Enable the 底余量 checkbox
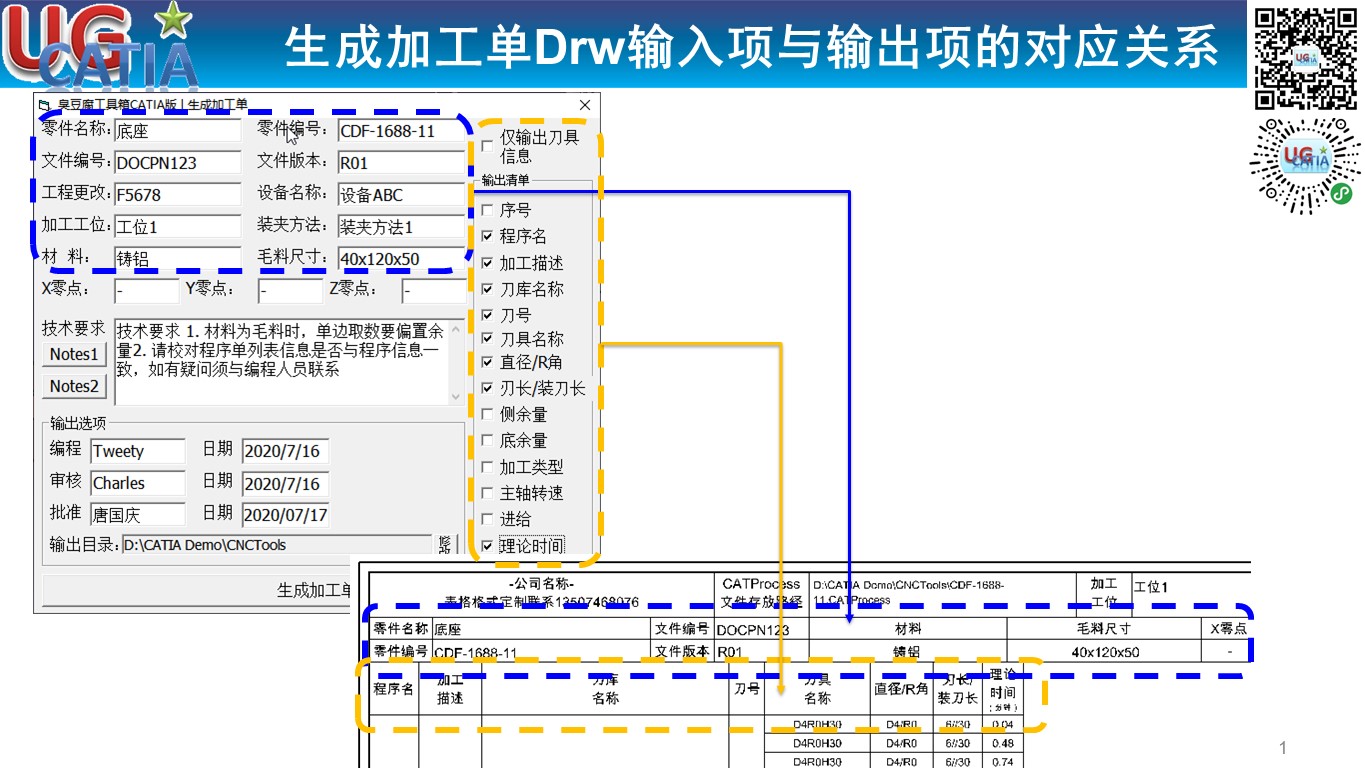1365x768 pixels. tap(487, 441)
